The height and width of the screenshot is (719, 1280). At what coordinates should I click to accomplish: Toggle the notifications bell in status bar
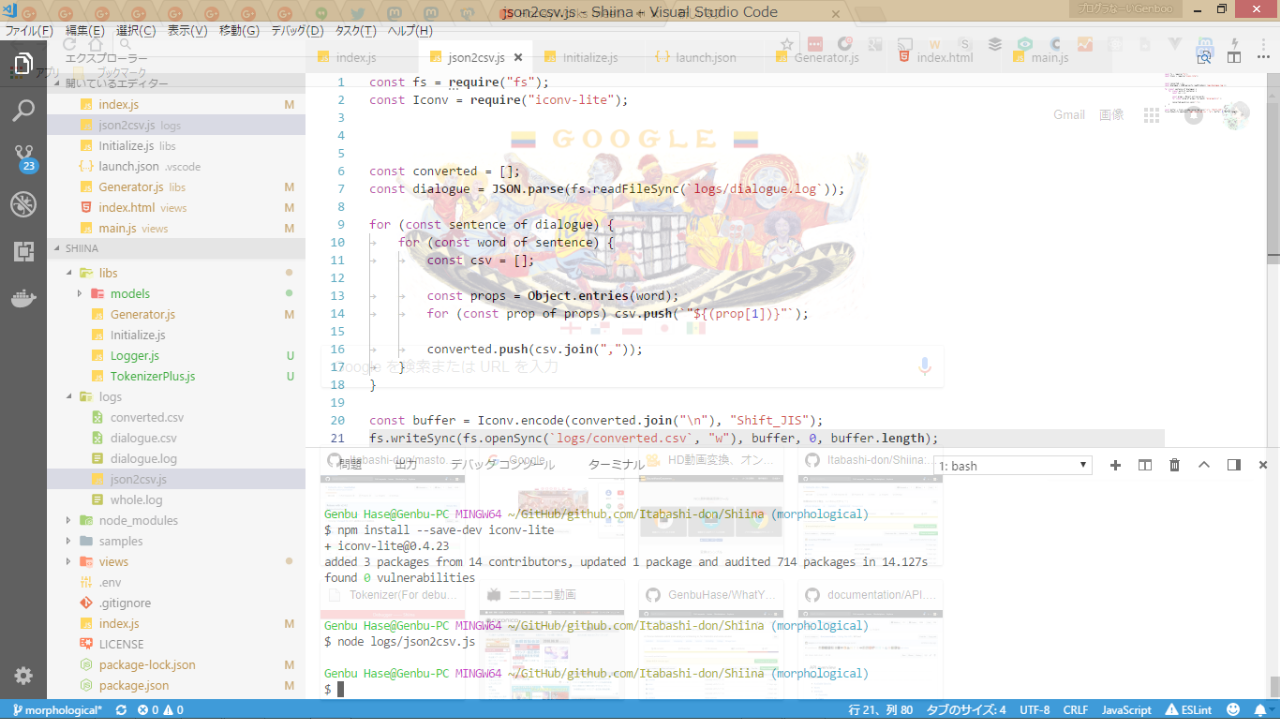pos(1262,710)
